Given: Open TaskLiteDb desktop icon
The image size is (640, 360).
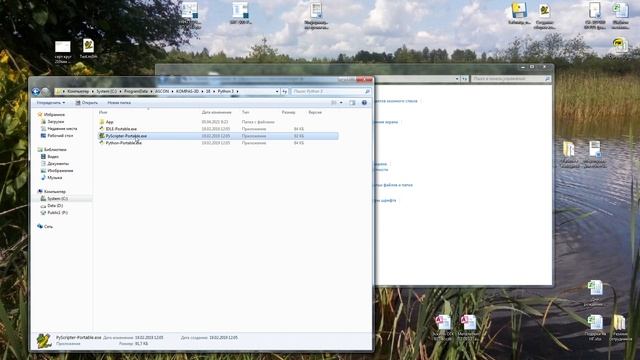Looking at the screenshot, I should click(x=88, y=49).
